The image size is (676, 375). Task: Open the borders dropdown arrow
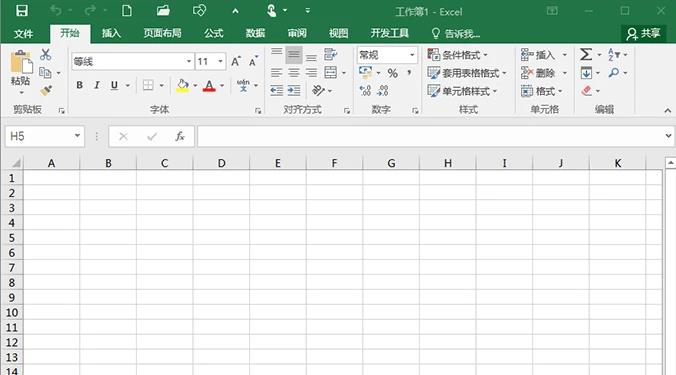[161, 85]
